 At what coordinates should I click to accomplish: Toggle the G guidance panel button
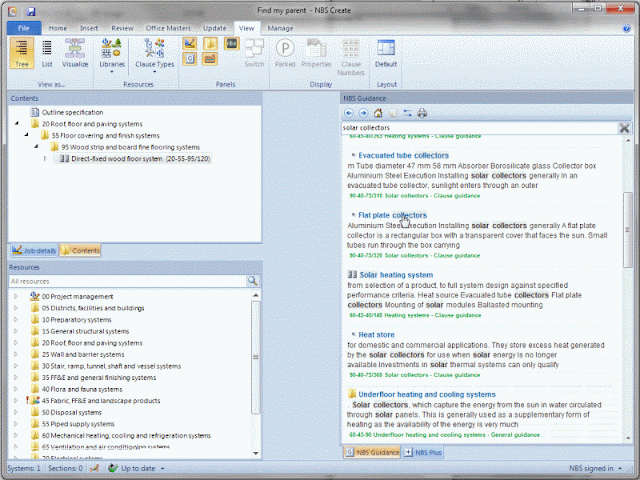(x=190, y=59)
